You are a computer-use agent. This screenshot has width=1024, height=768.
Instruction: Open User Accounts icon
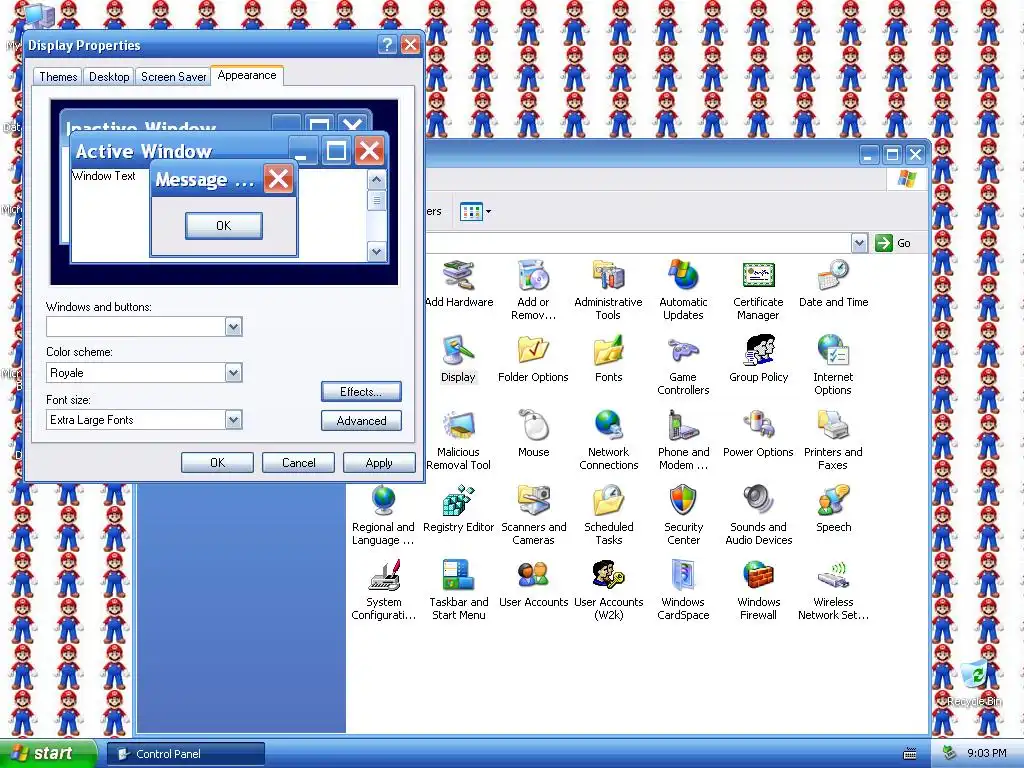coord(534,584)
